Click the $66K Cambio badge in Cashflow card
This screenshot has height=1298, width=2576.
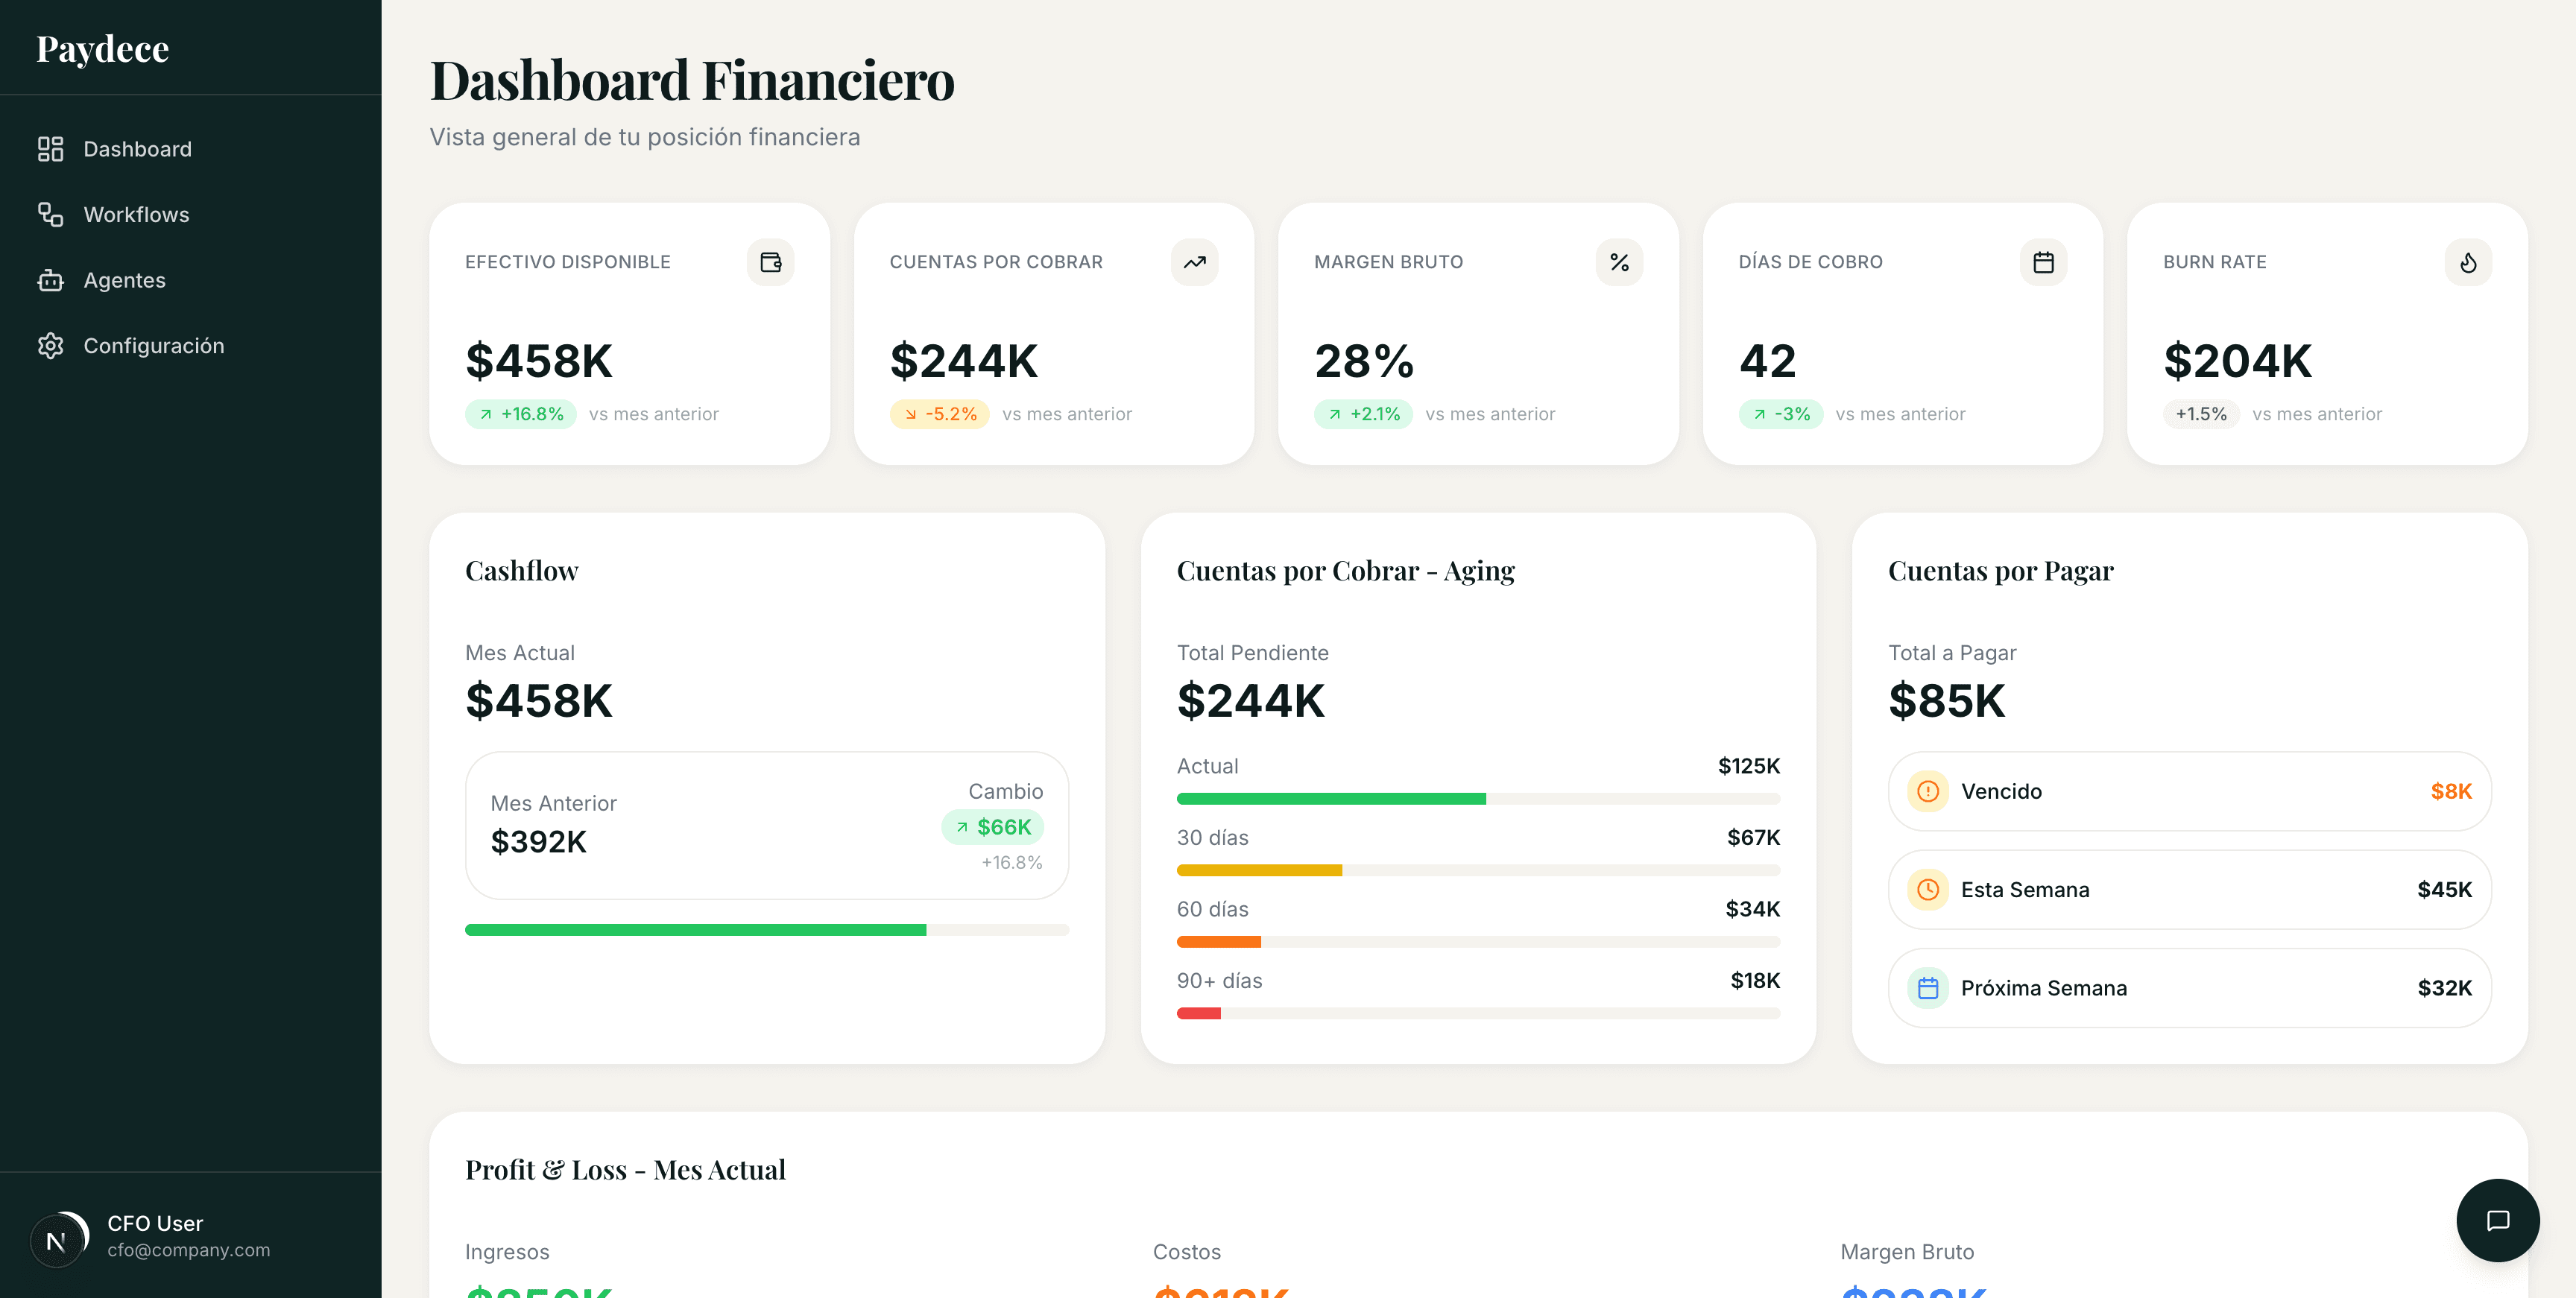point(992,827)
